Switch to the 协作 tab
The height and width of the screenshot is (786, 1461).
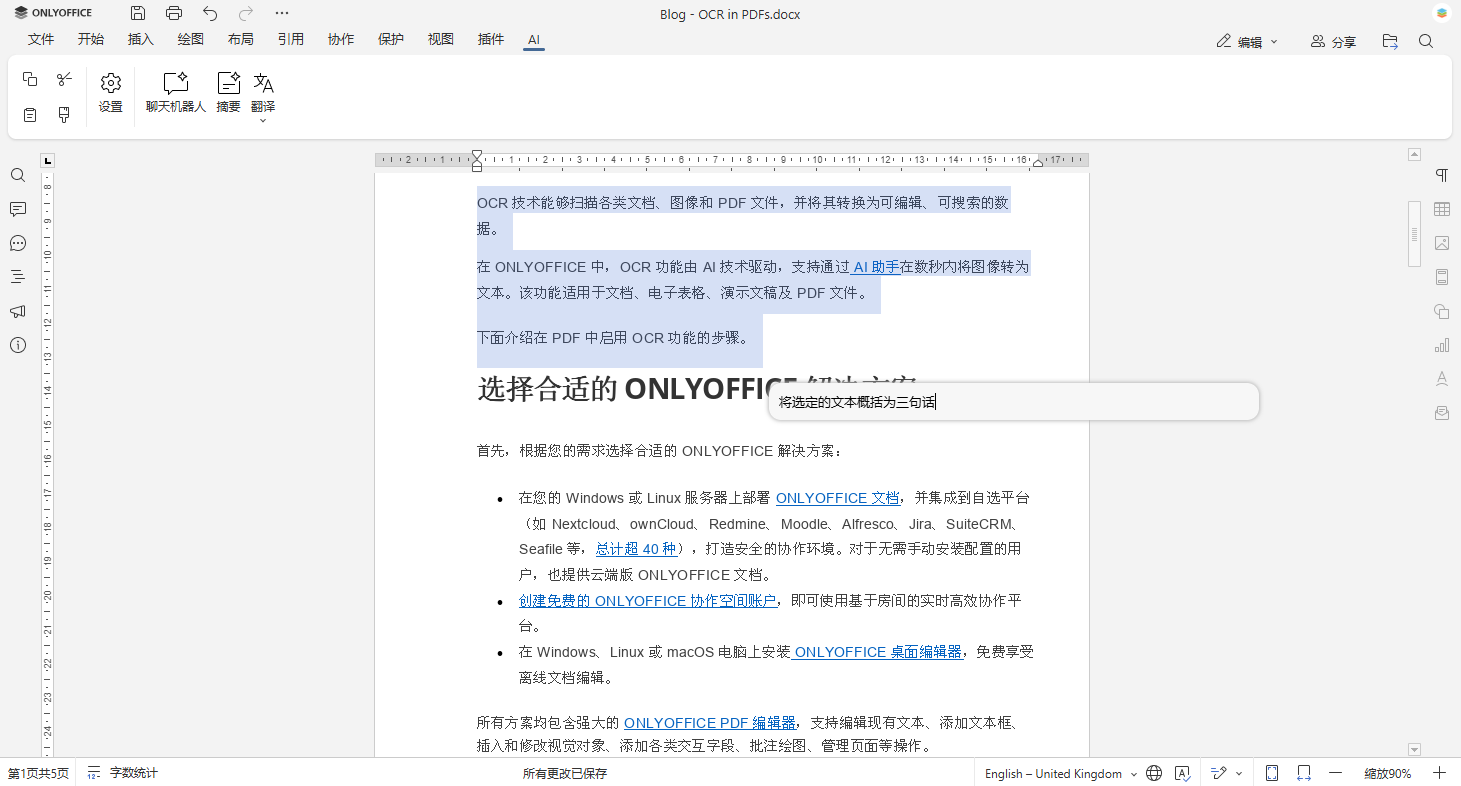(341, 40)
